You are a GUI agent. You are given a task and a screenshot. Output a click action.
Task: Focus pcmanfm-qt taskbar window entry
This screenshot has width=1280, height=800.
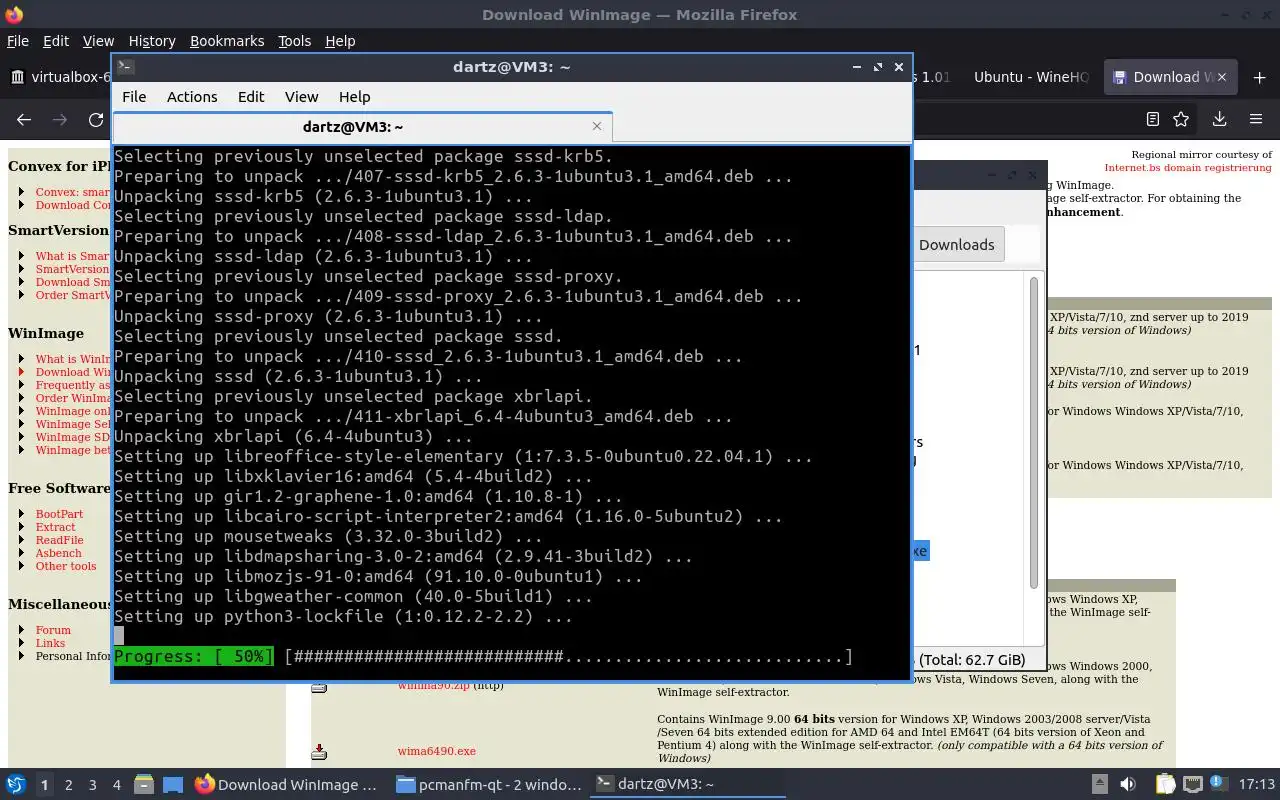[x=489, y=784]
